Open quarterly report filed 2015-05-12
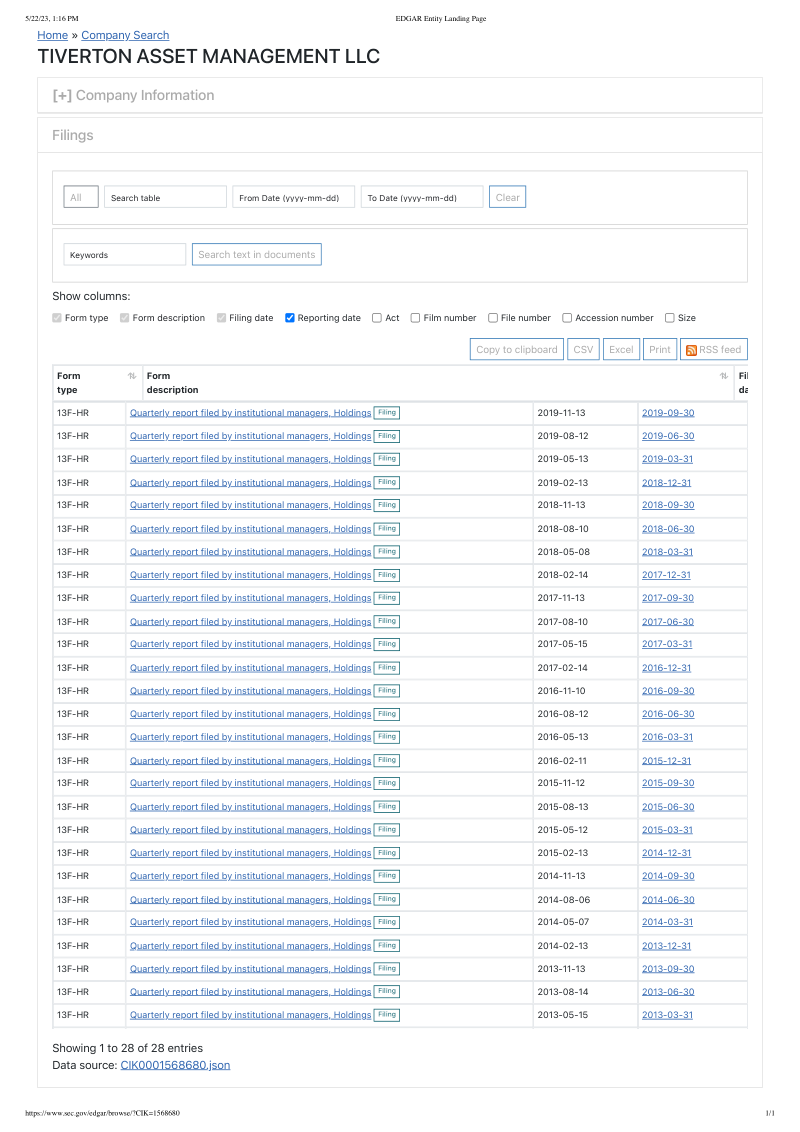Image resolution: width=800 pixels, height=1132 pixels. point(251,830)
